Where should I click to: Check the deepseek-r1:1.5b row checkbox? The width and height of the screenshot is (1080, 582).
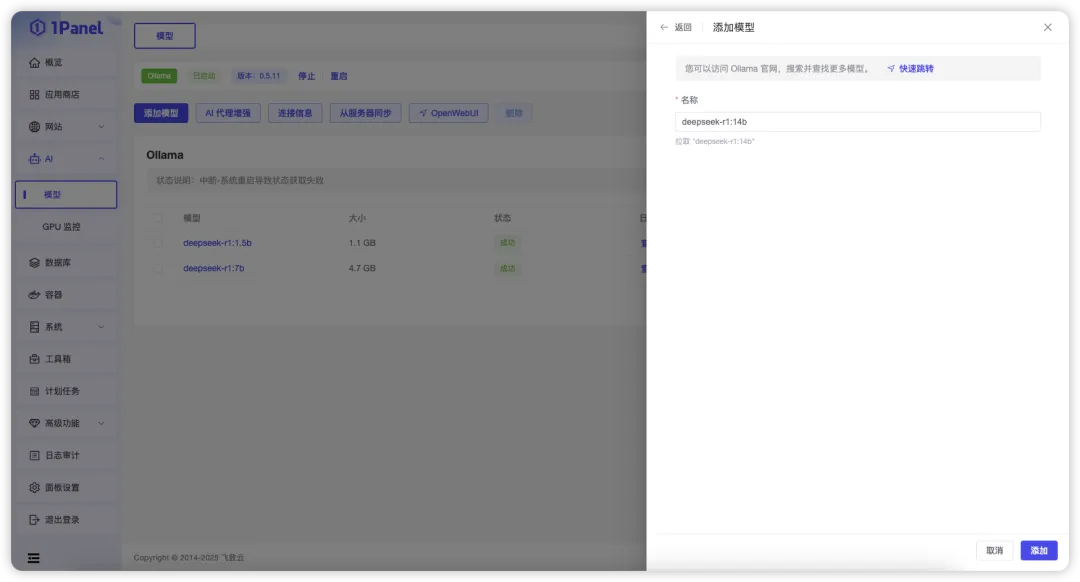coord(157,243)
